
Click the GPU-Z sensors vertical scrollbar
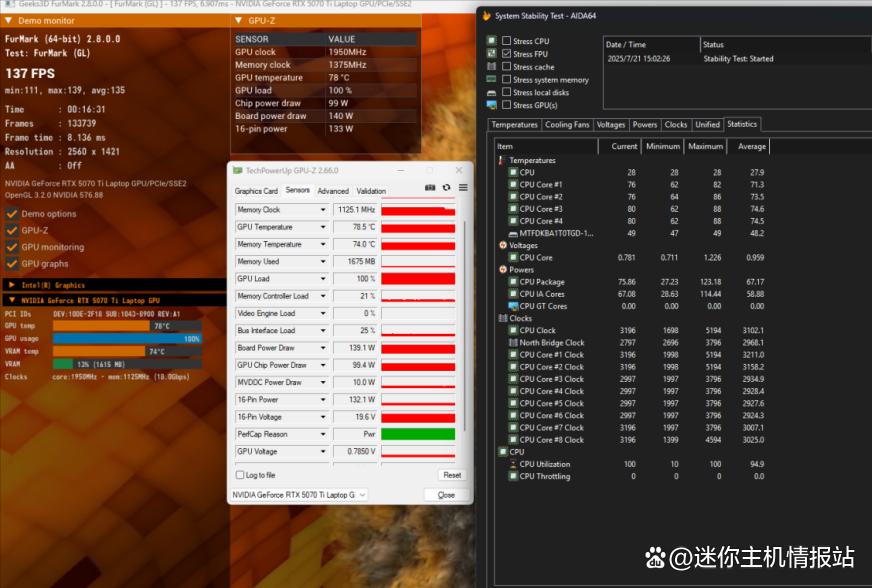464,328
